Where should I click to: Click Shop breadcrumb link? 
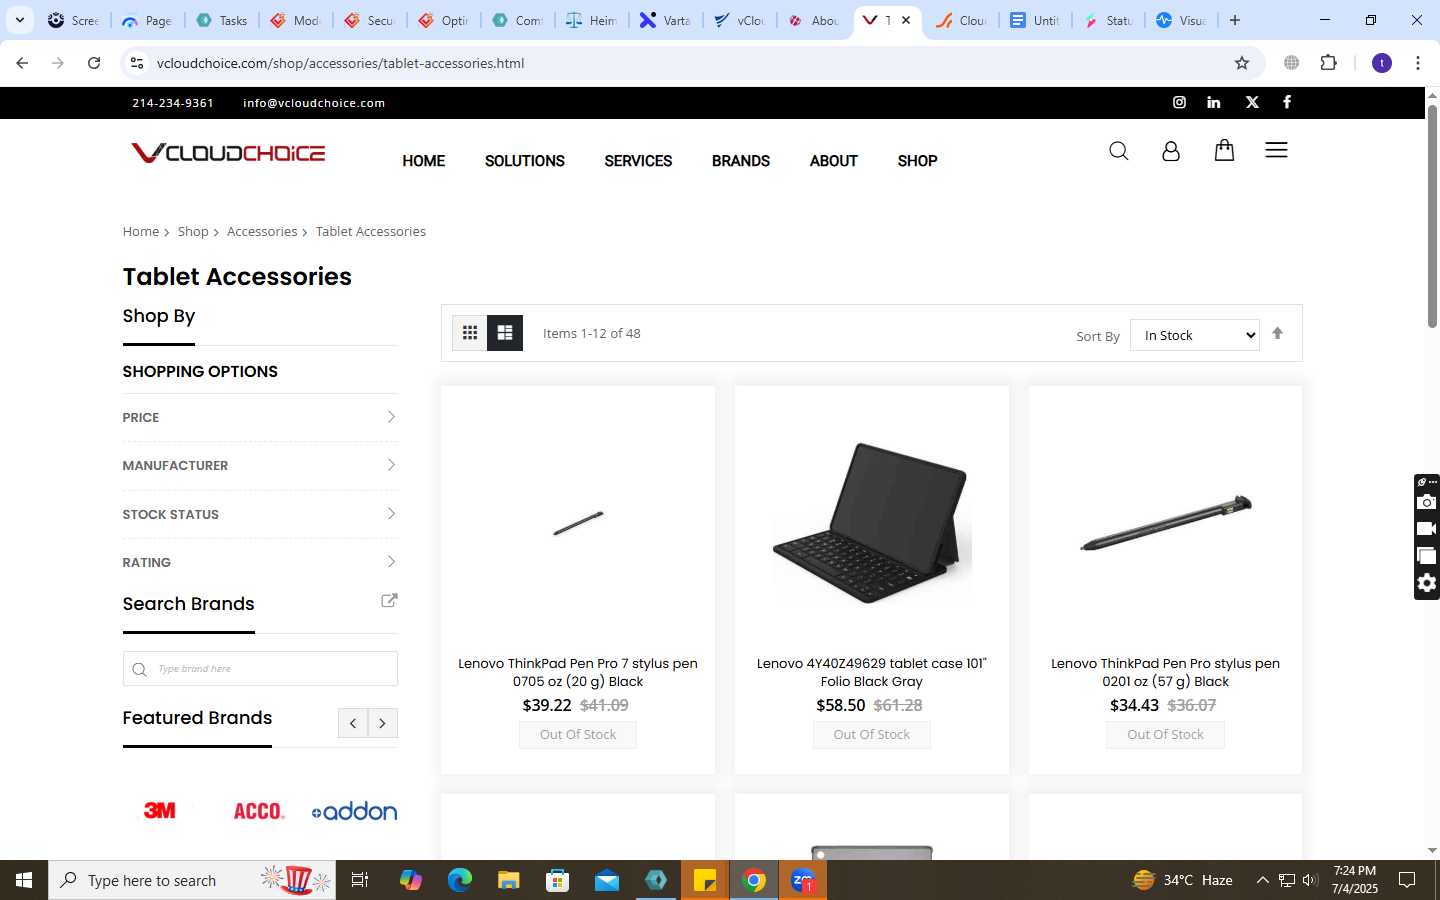point(193,231)
